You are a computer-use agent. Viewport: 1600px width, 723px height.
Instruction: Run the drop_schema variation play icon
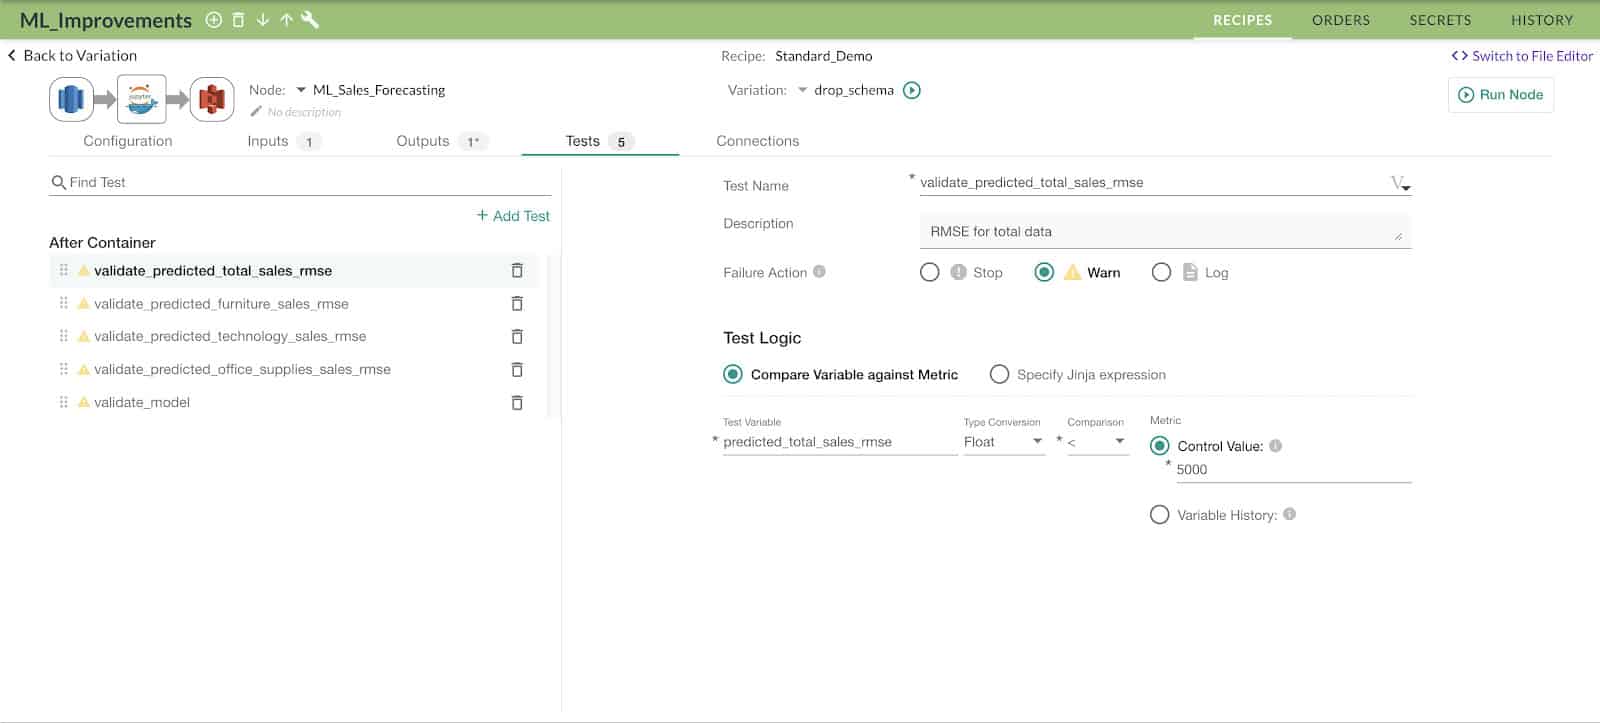(x=912, y=90)
